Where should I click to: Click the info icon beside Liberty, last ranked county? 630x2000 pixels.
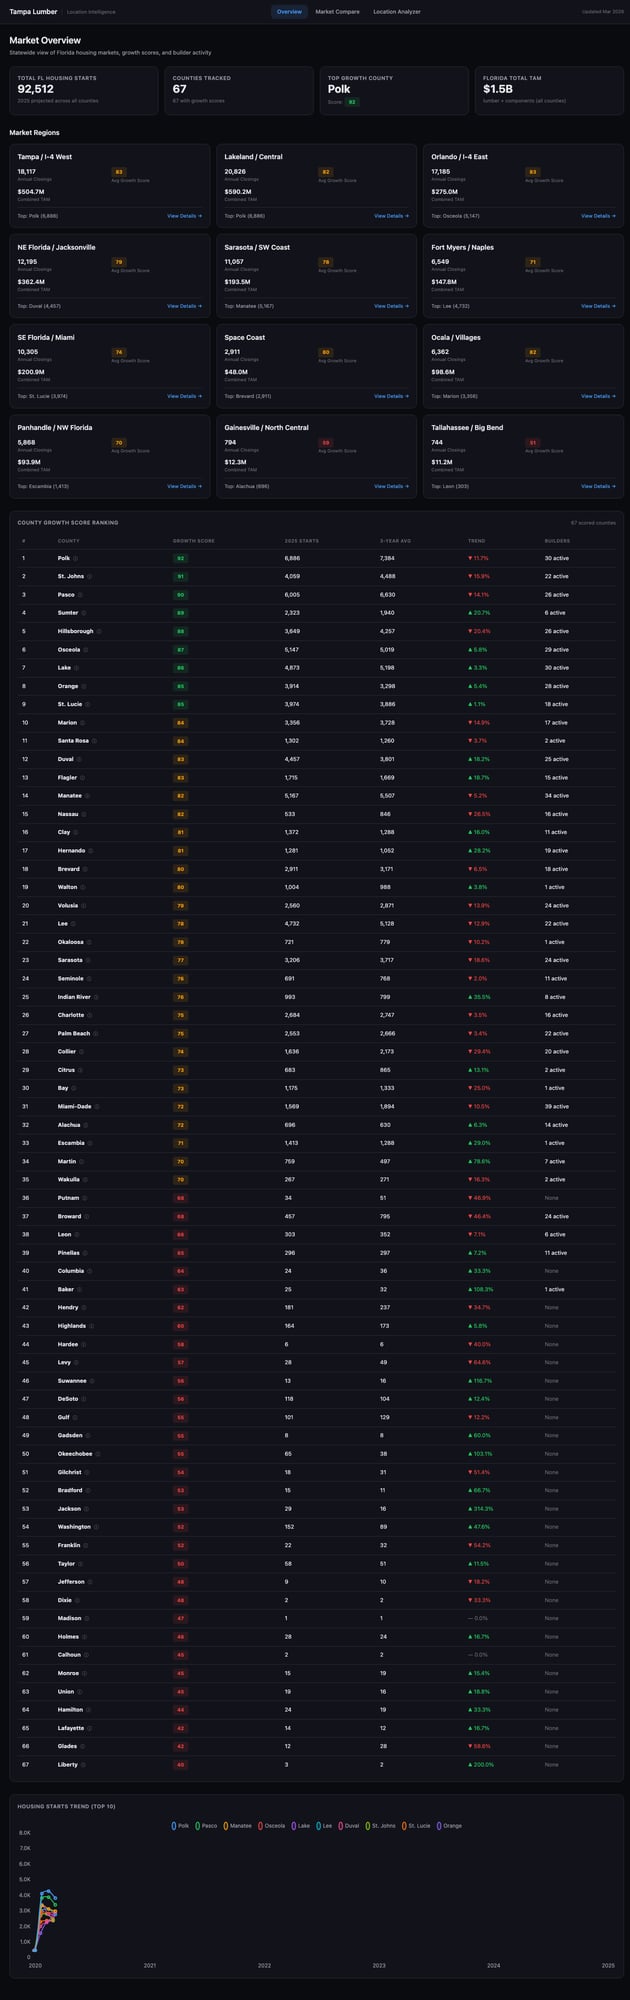pos(83,1764)
